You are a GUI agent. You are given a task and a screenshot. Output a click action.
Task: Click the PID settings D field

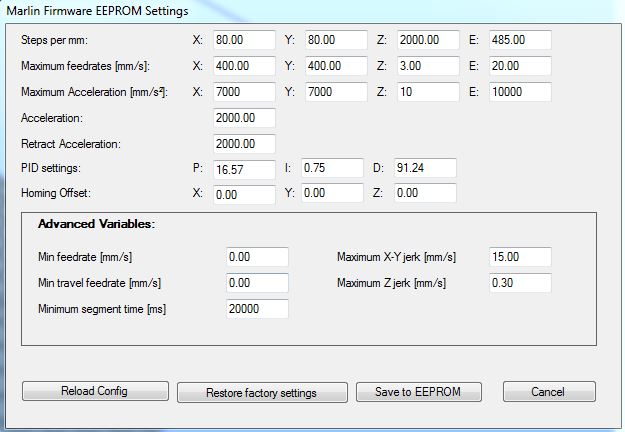click(x=424, y=168)
